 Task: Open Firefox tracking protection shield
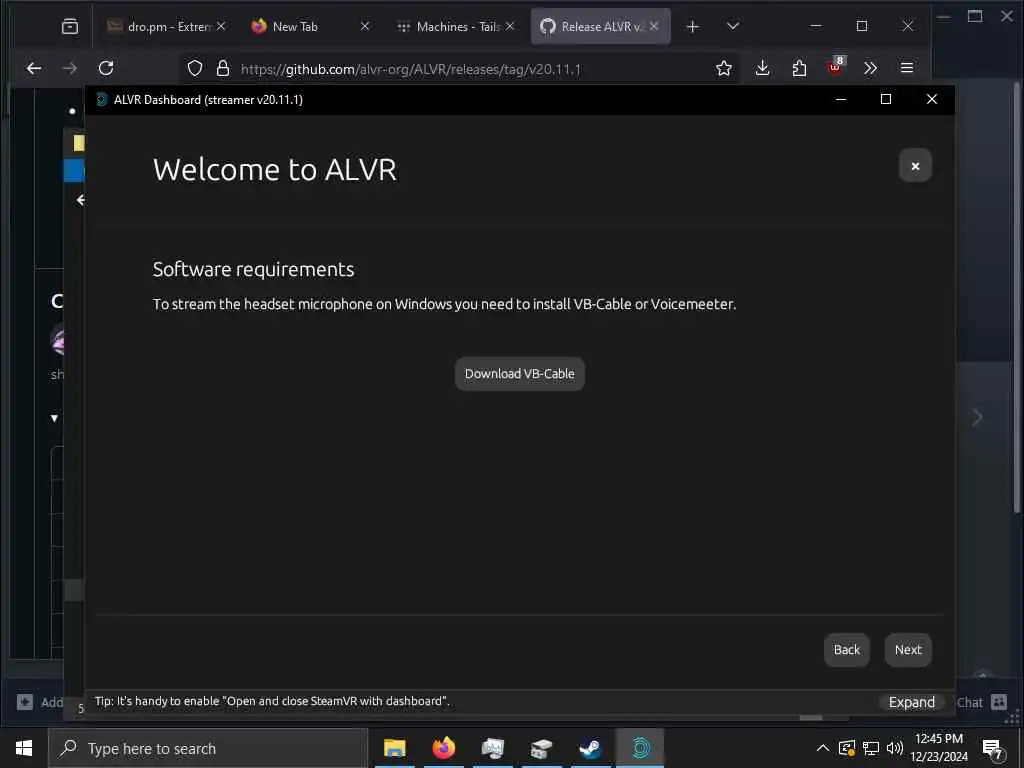[195, 69]
